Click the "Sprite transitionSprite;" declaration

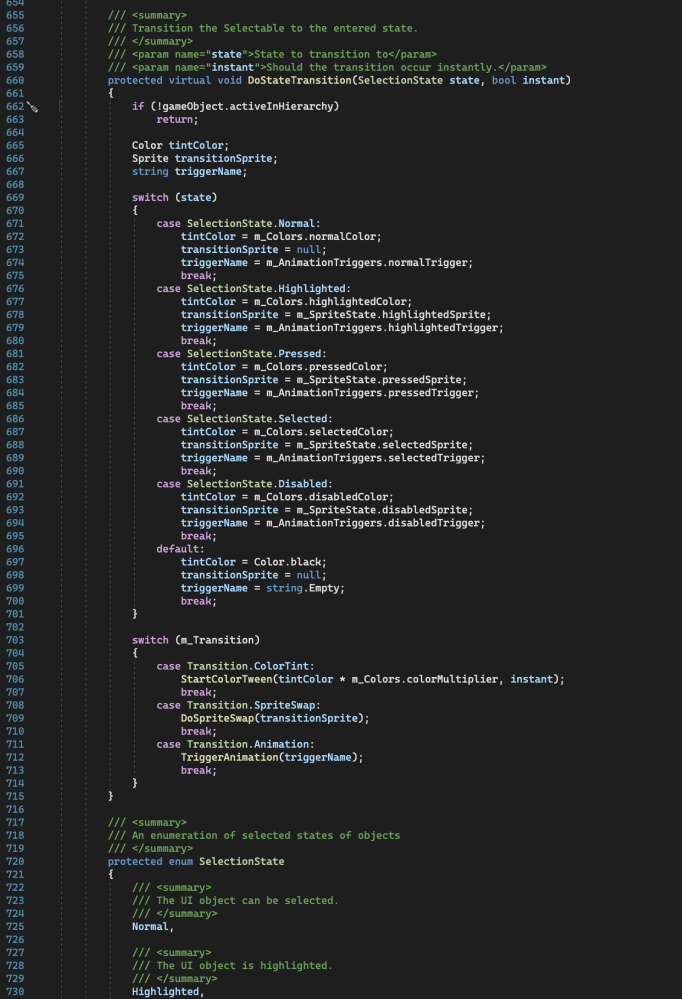(205, 158)
